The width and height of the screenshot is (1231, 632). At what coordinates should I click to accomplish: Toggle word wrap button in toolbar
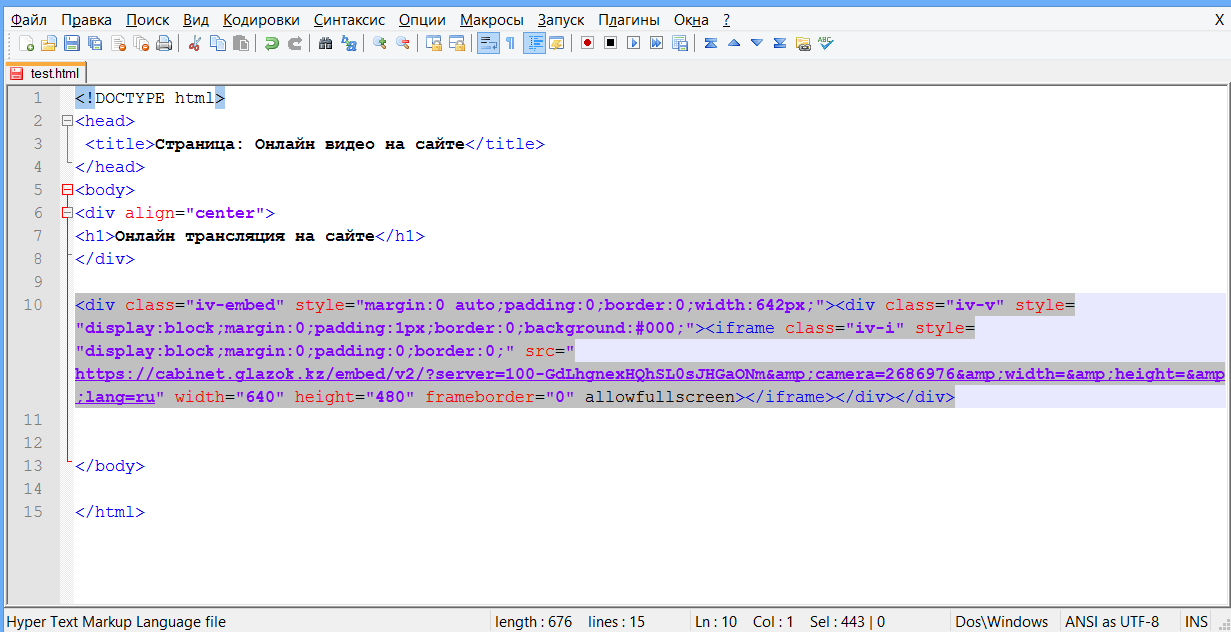pos(488,43)
